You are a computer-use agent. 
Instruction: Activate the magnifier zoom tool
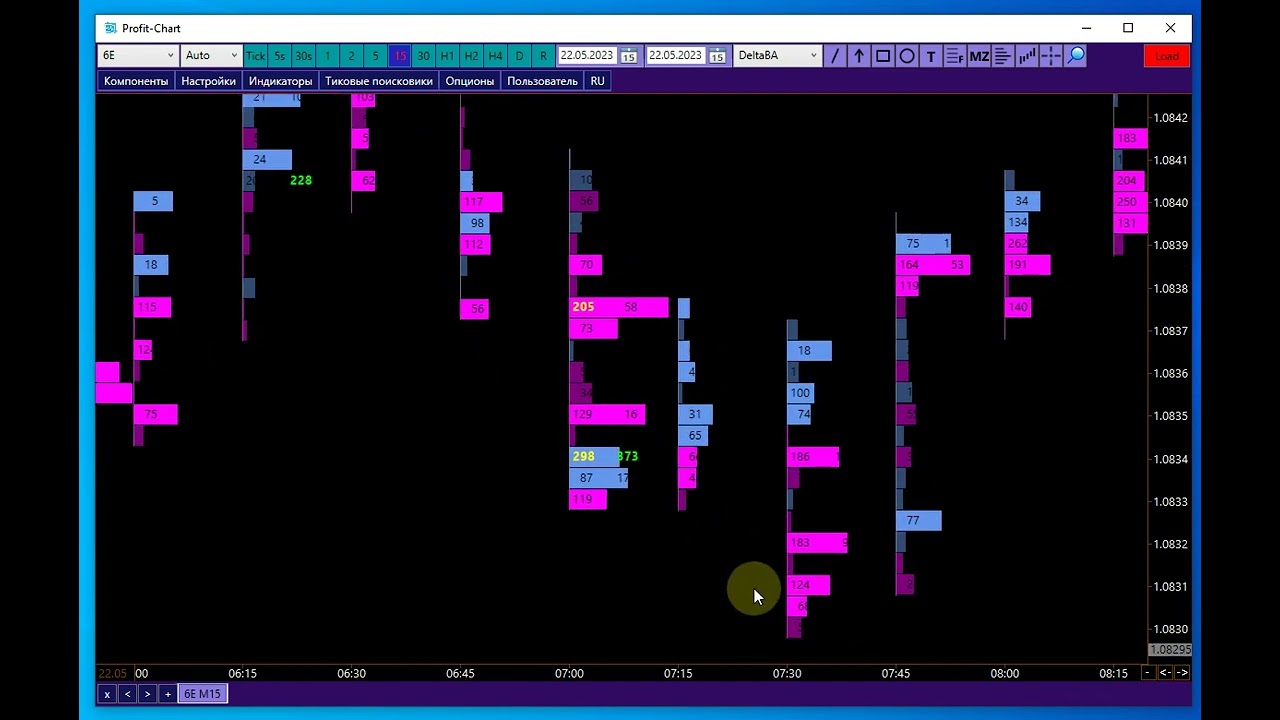1076,56
